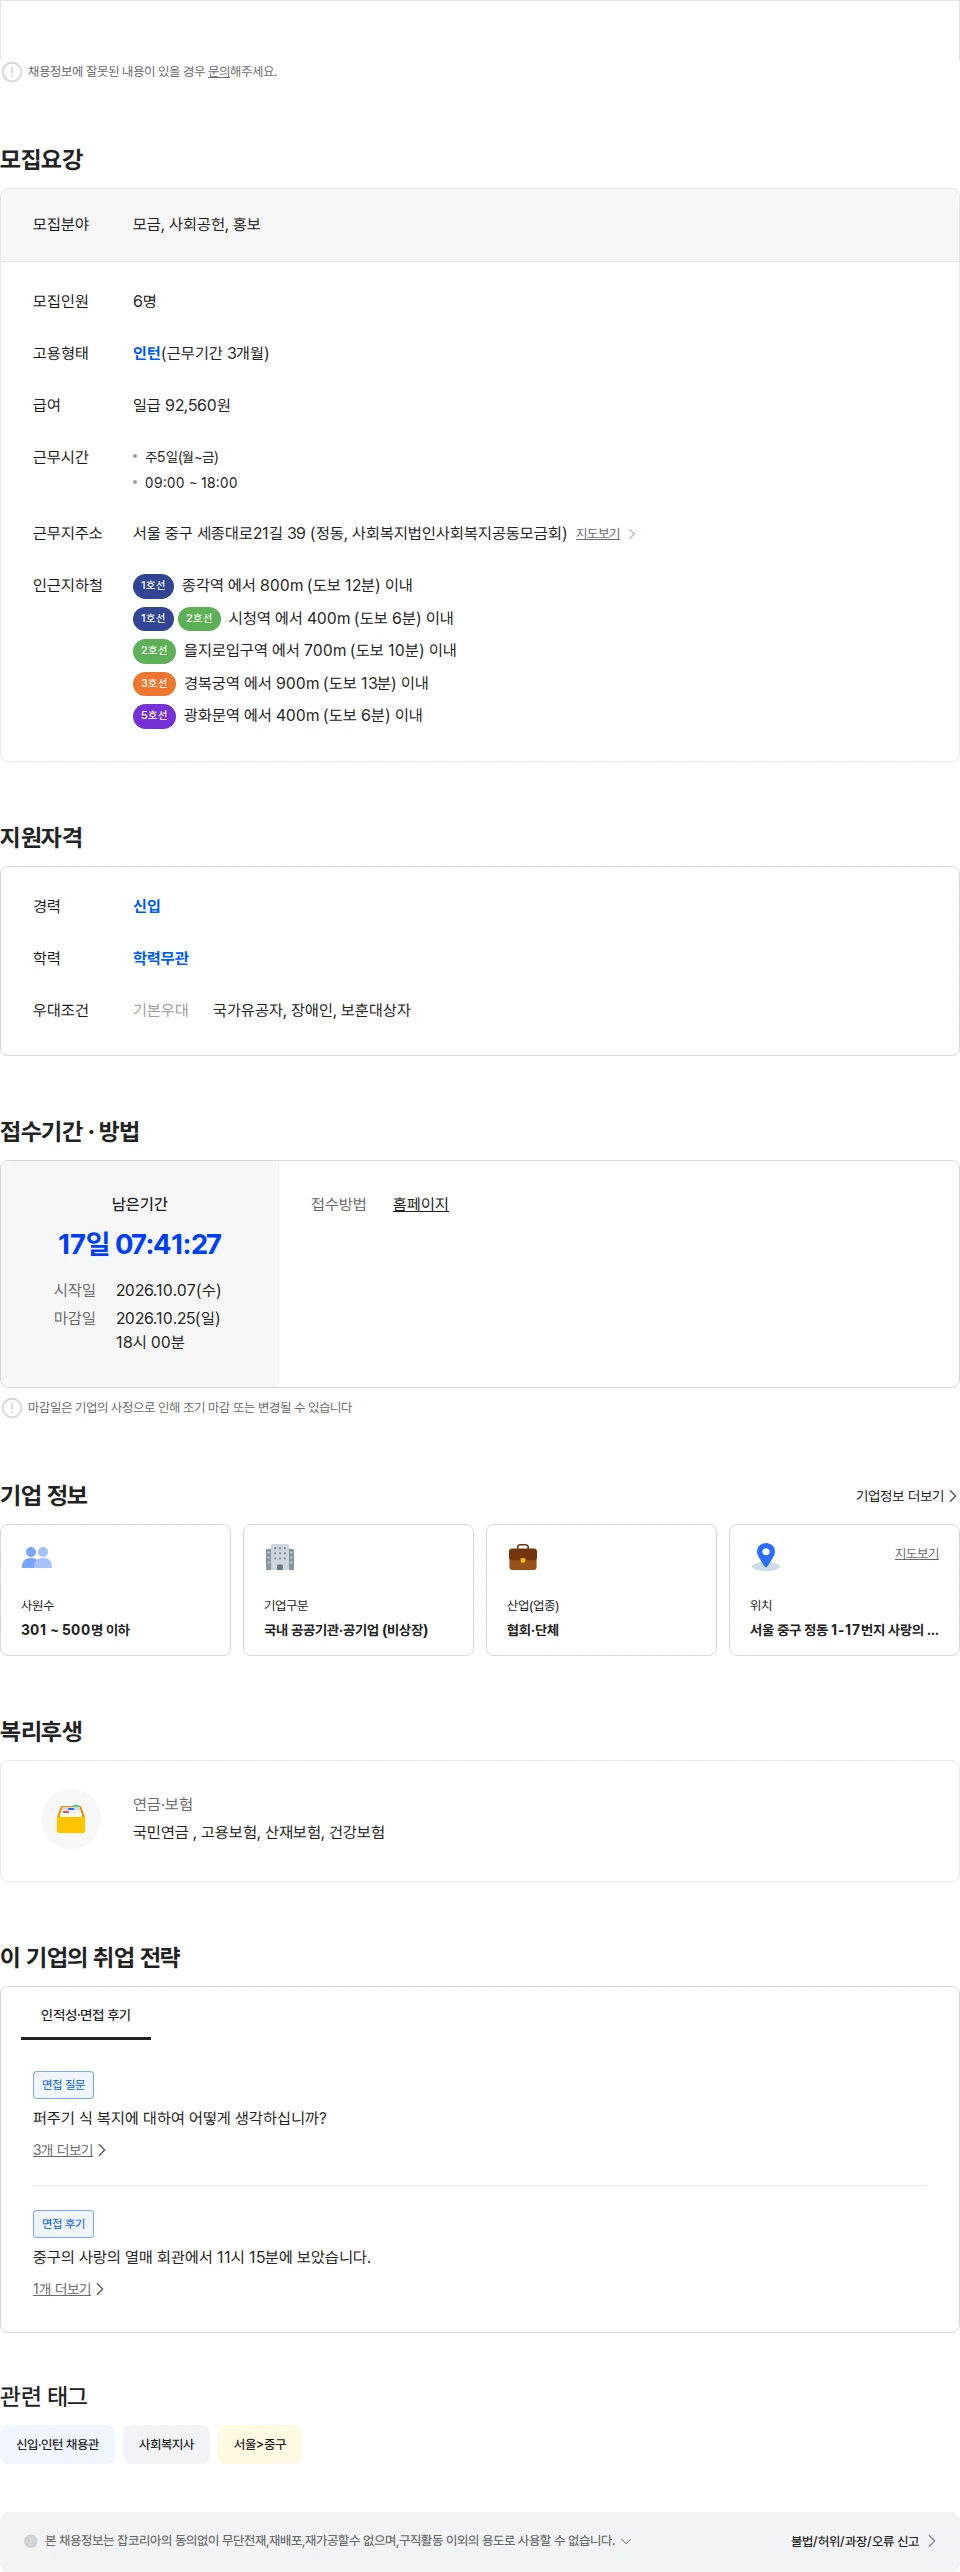Click the gray dot icon by copyright notice

point(31,2541)
